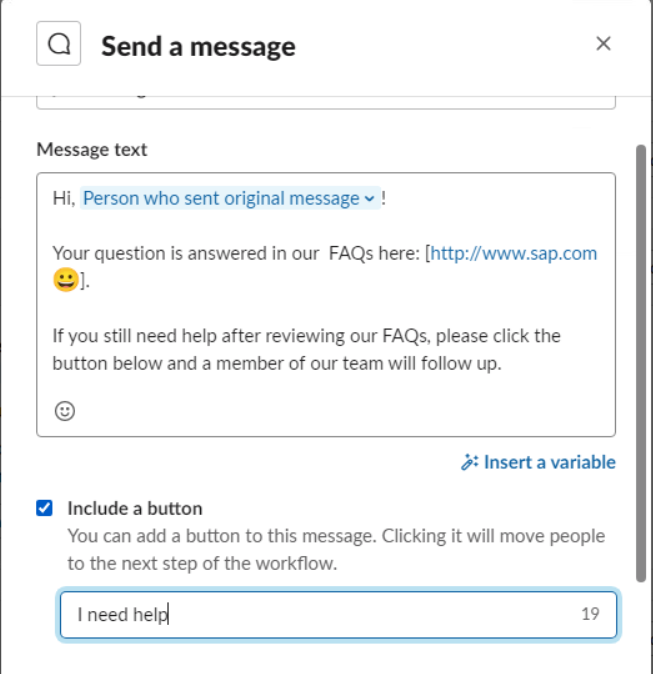
Task: Click the button description helper text
Action: 336,550
